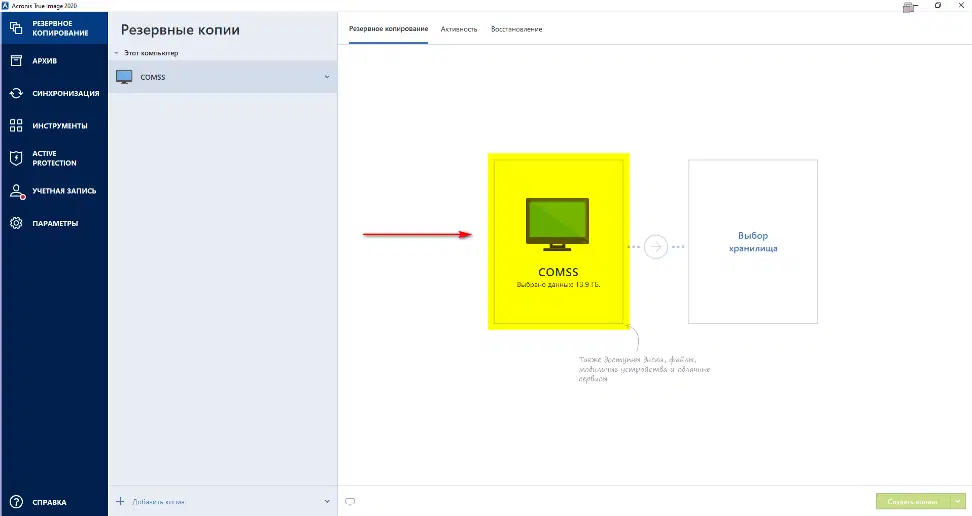This screenshot has width=972, height=516.
Task: Expand the COMSS backup entry chevron
Action: pyautogui.click(x=327, y=77)
